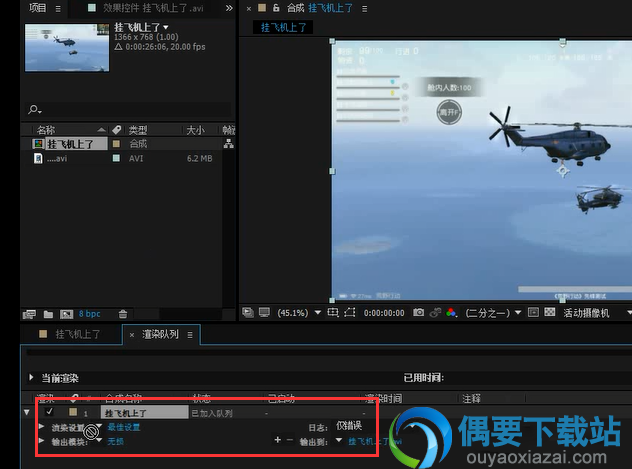Click the monitor icon in viewer footer

[x=264, y=312]
